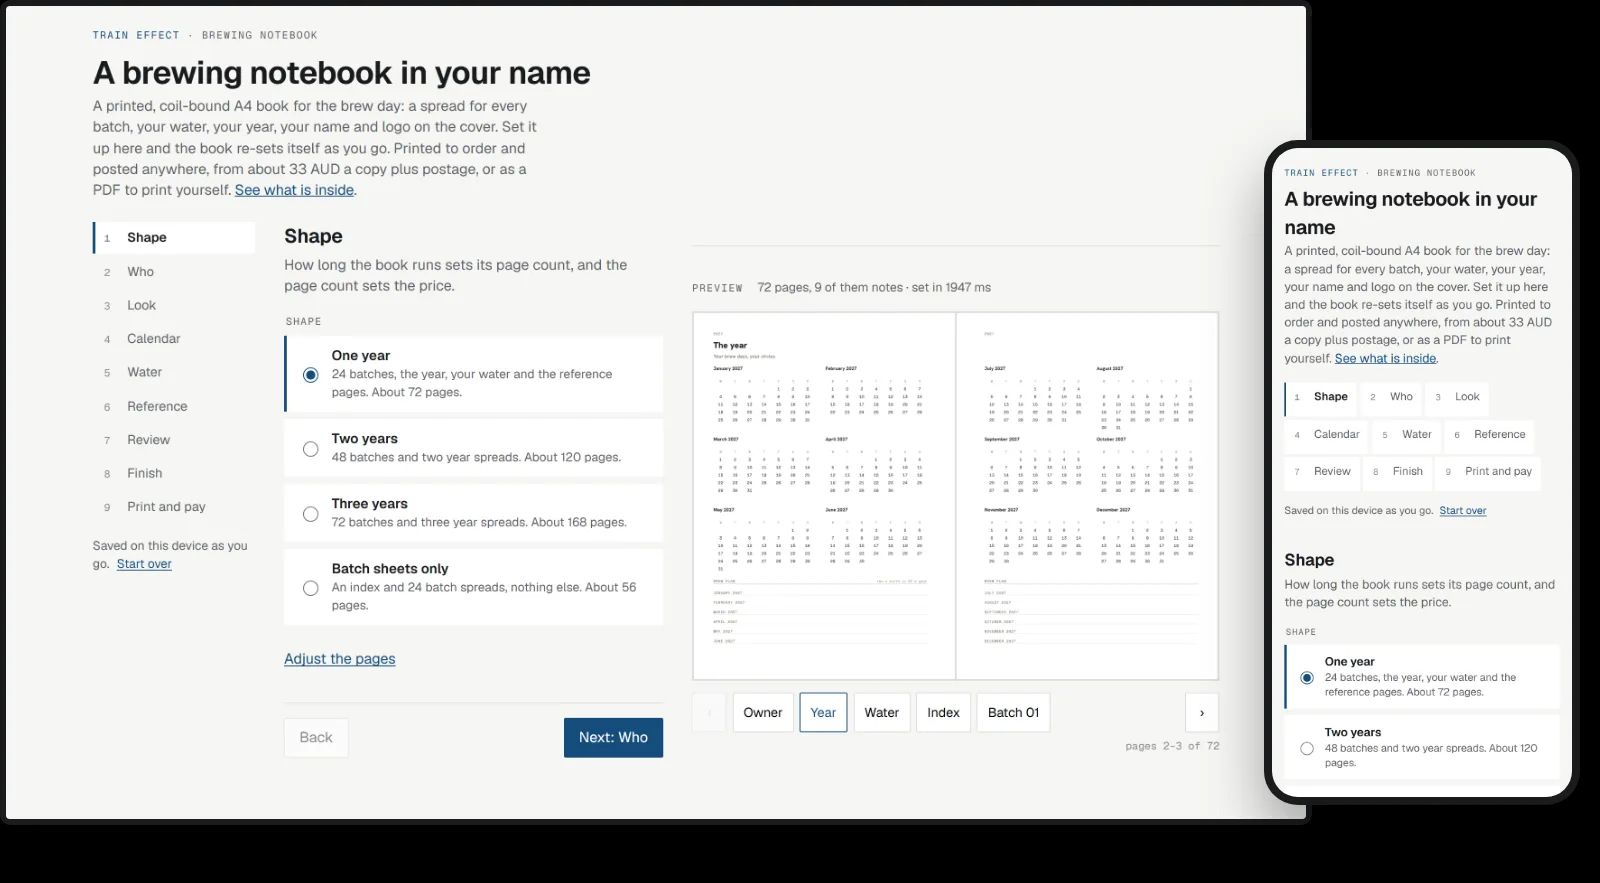The width and height of the screenshot is (1600, 883).
Task: Choose Batch sheets only radio option
Action: point(311,588)
